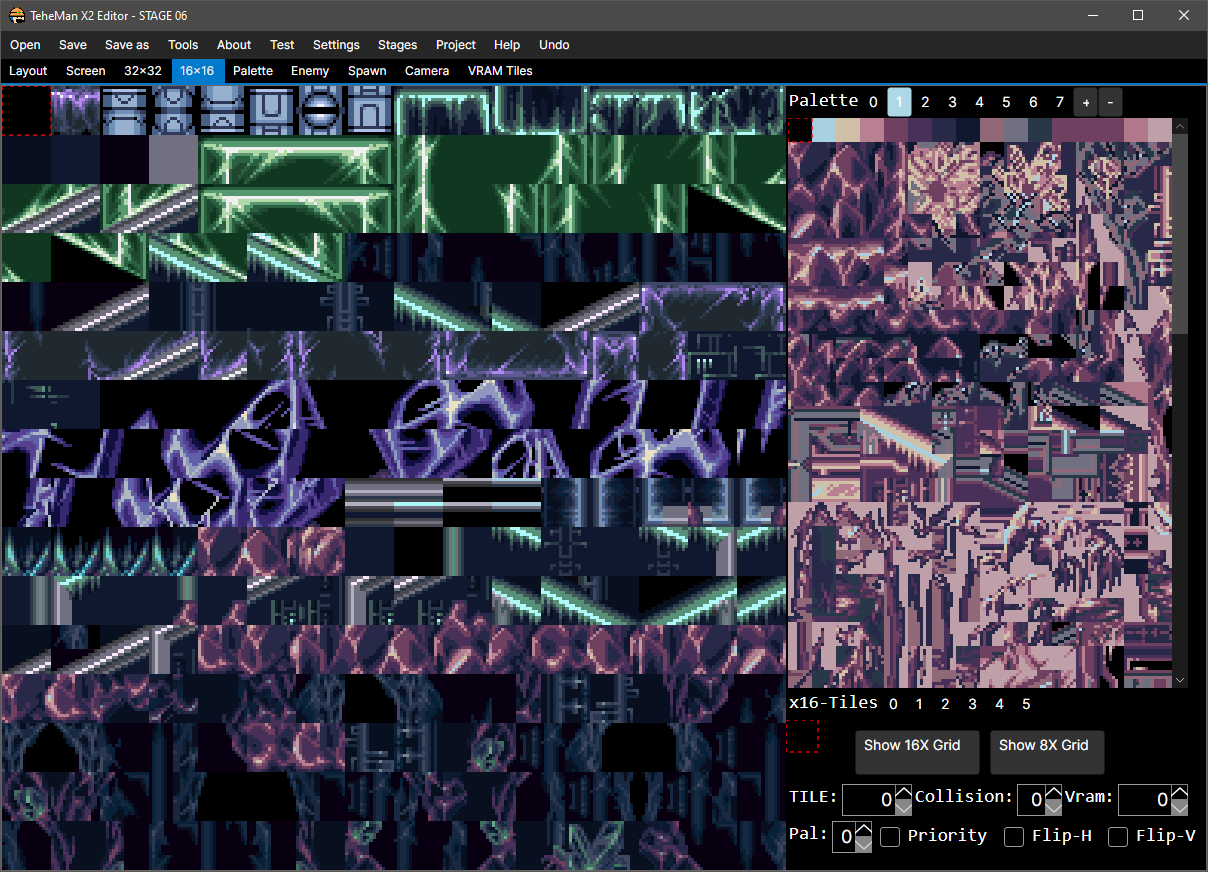Toggle the Flip-V checkbox
1208x872 pixels.
[1118, 836]
